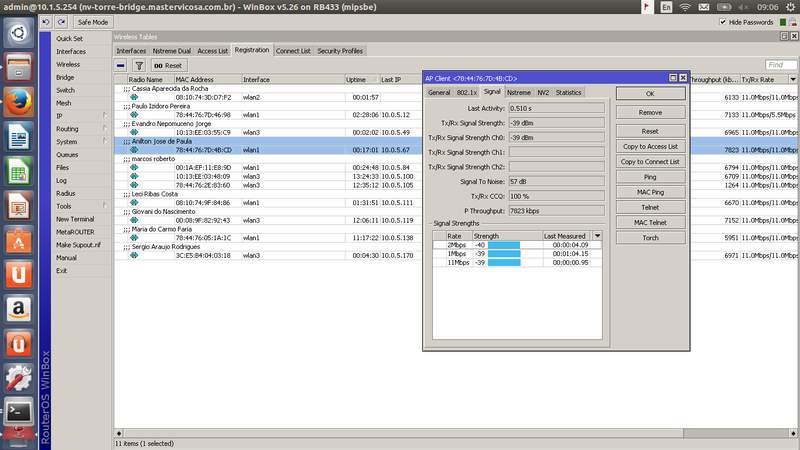
Task: Click the MAC Ping button
Action: (x=651, y=192)
